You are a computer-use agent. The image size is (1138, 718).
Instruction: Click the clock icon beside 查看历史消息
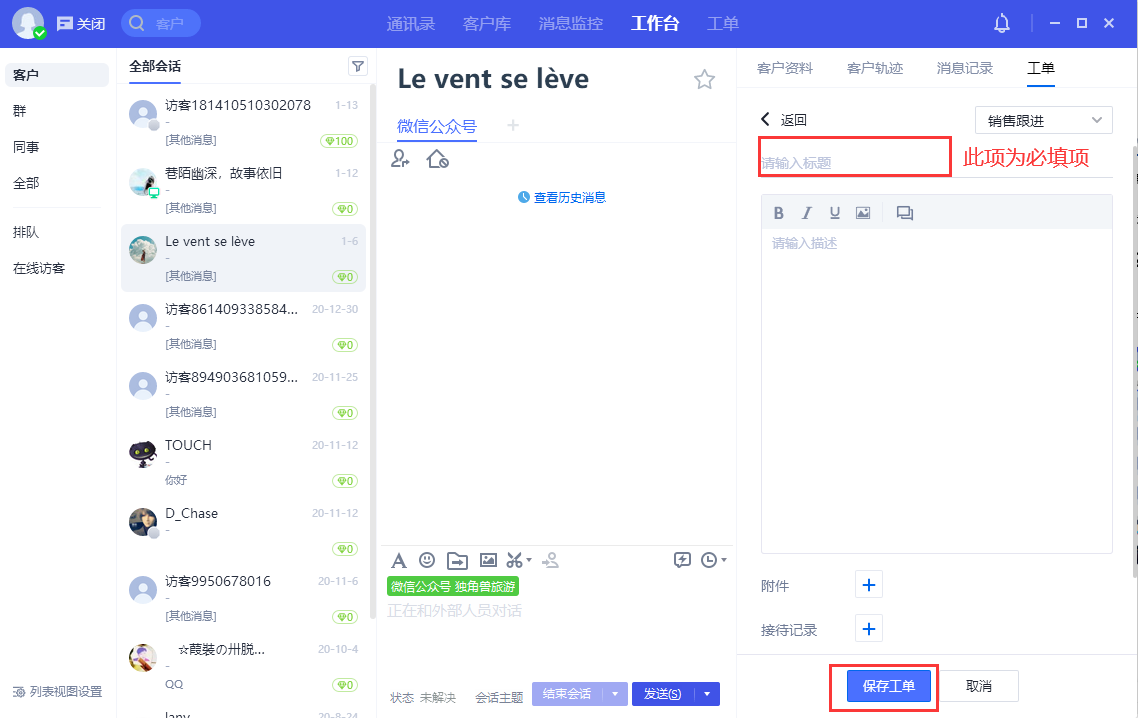523,197
